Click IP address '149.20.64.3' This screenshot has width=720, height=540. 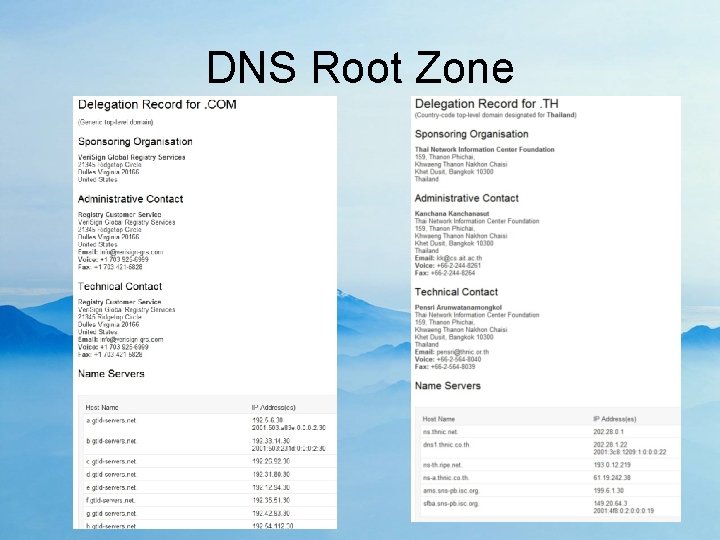610,503
